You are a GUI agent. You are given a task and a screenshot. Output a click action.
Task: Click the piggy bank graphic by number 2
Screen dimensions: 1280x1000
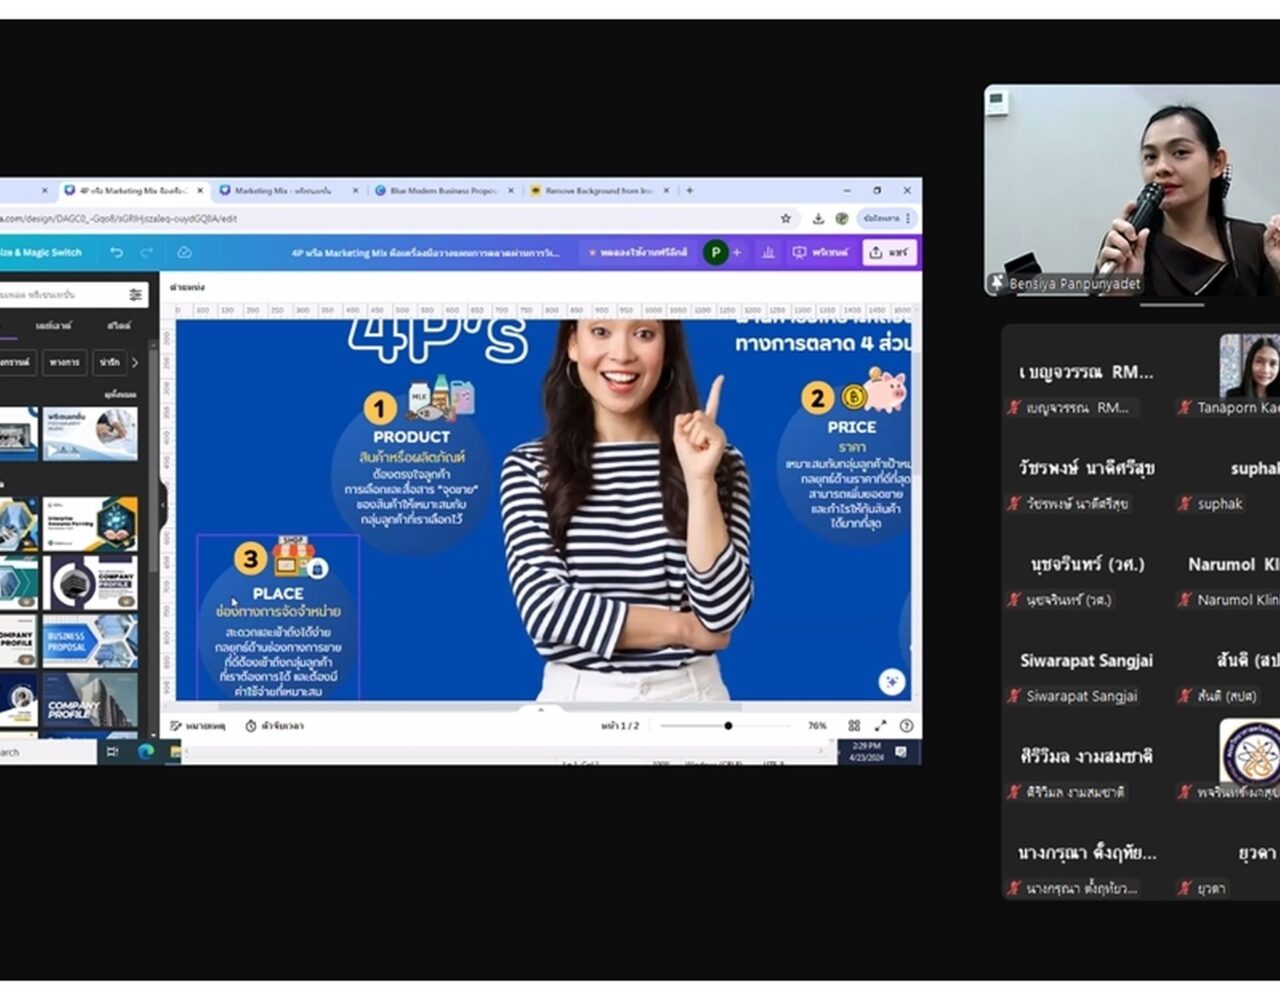(x=885, y=390)
